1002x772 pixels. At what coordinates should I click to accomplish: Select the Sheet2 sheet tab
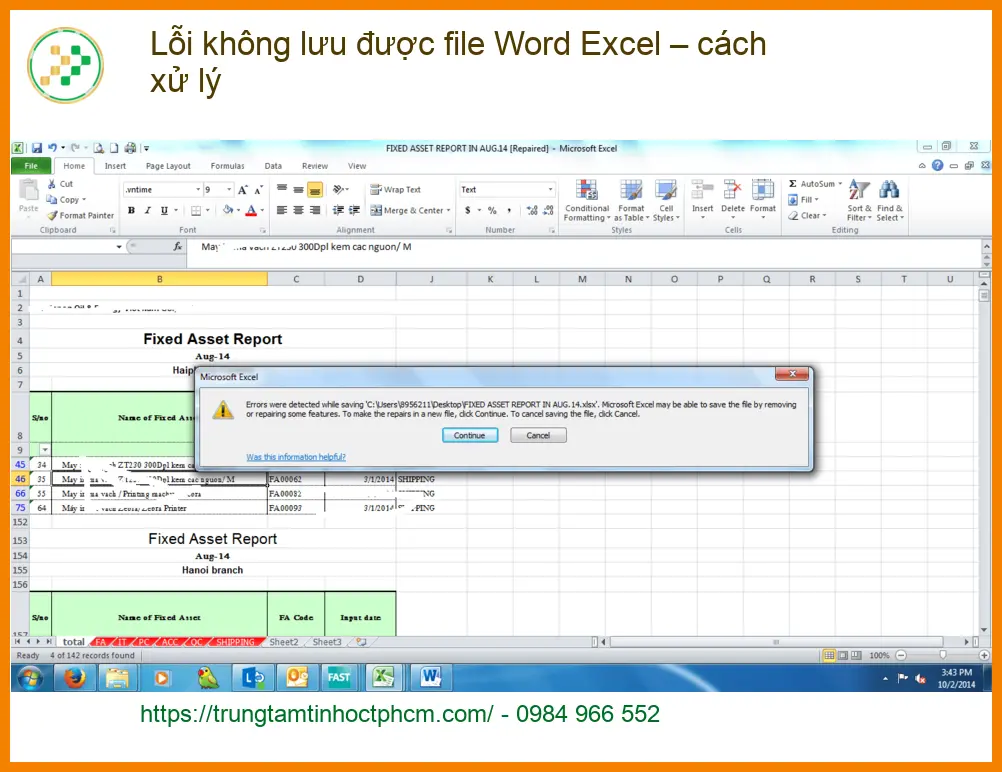284,642
